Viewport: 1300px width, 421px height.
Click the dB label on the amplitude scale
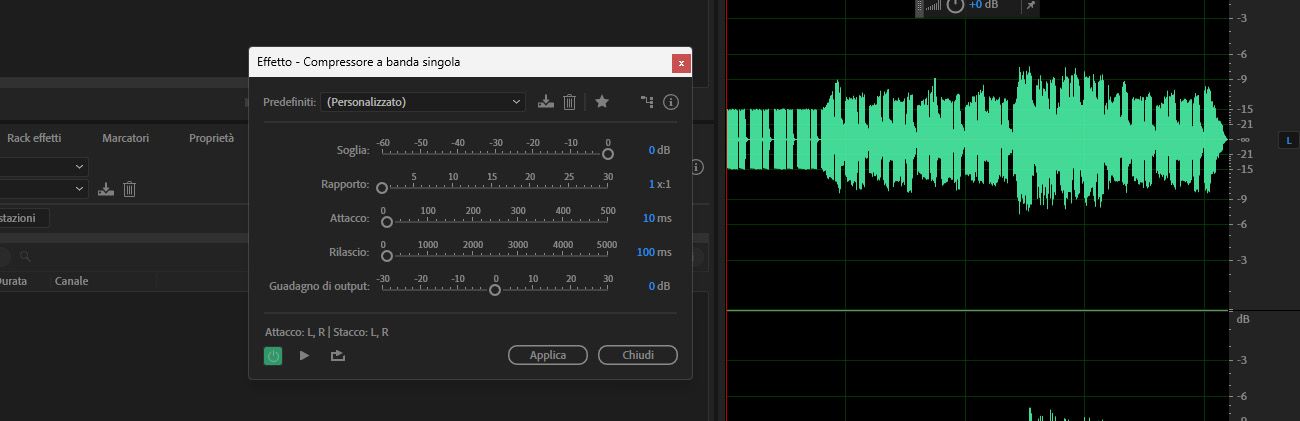click(1244, 319)
